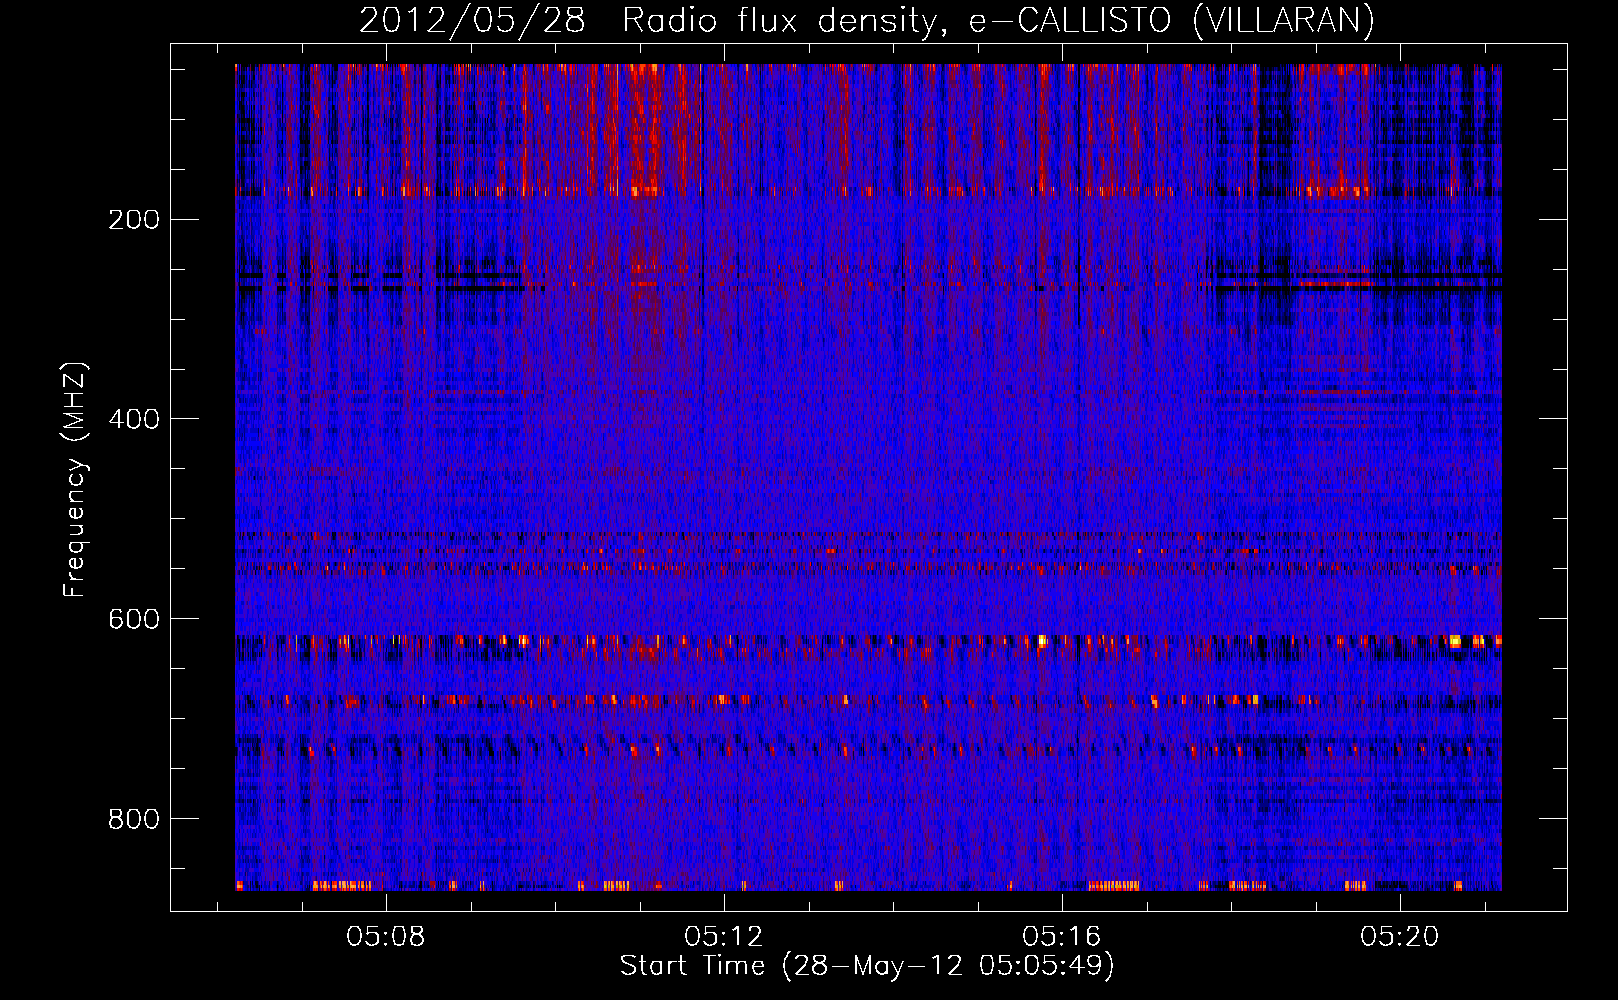Click the 600 frequency tick label
The height and width of the screenshot is (1000, 1618).
133,619
